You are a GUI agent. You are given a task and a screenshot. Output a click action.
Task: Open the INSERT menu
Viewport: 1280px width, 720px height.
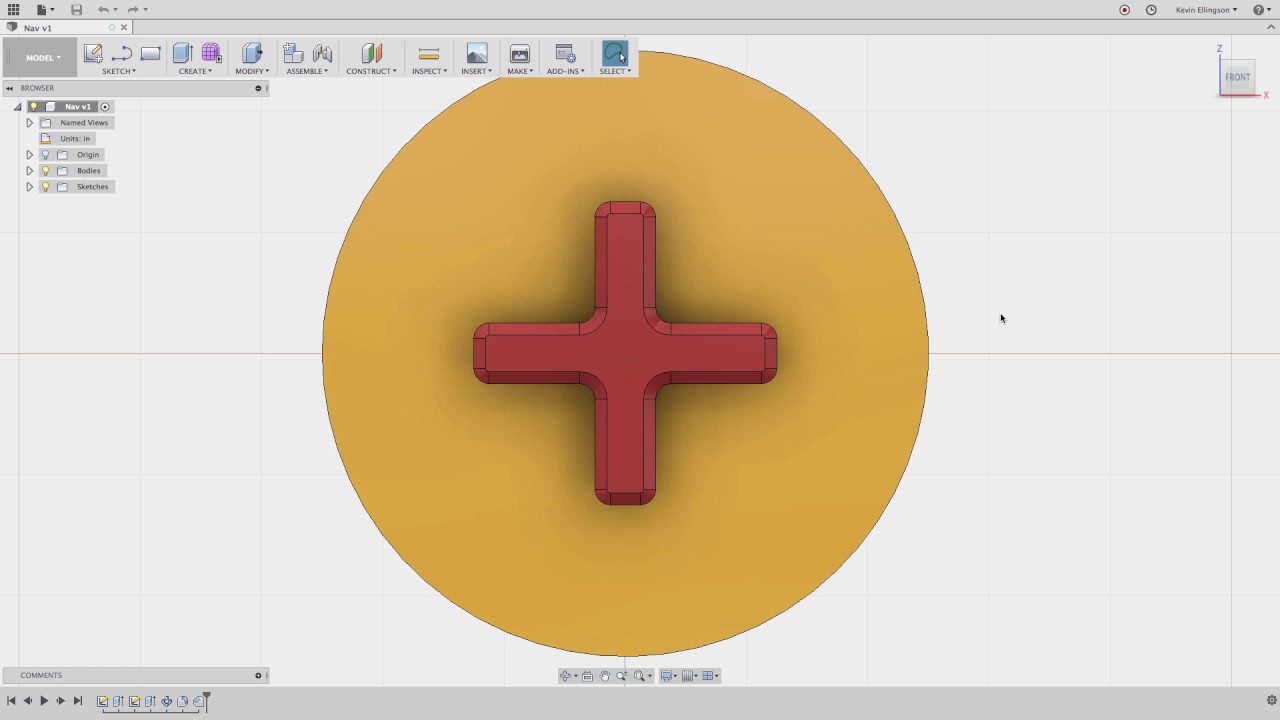[476, 71]
